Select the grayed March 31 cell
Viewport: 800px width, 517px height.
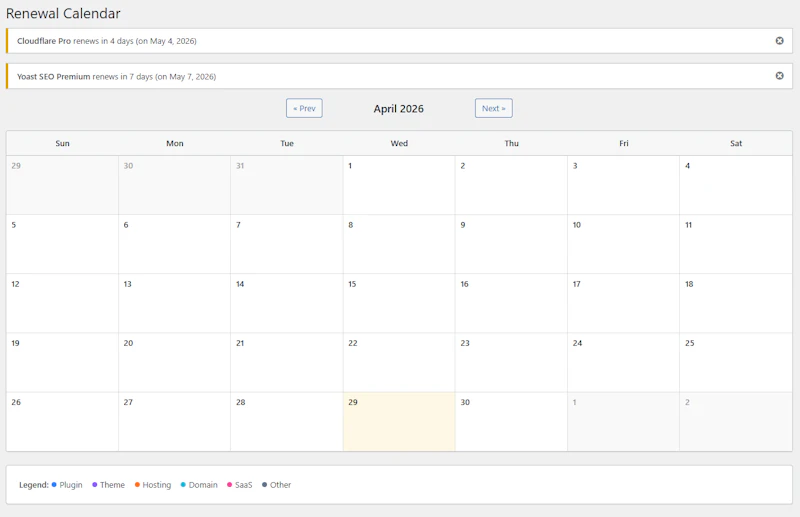(287, 185)
